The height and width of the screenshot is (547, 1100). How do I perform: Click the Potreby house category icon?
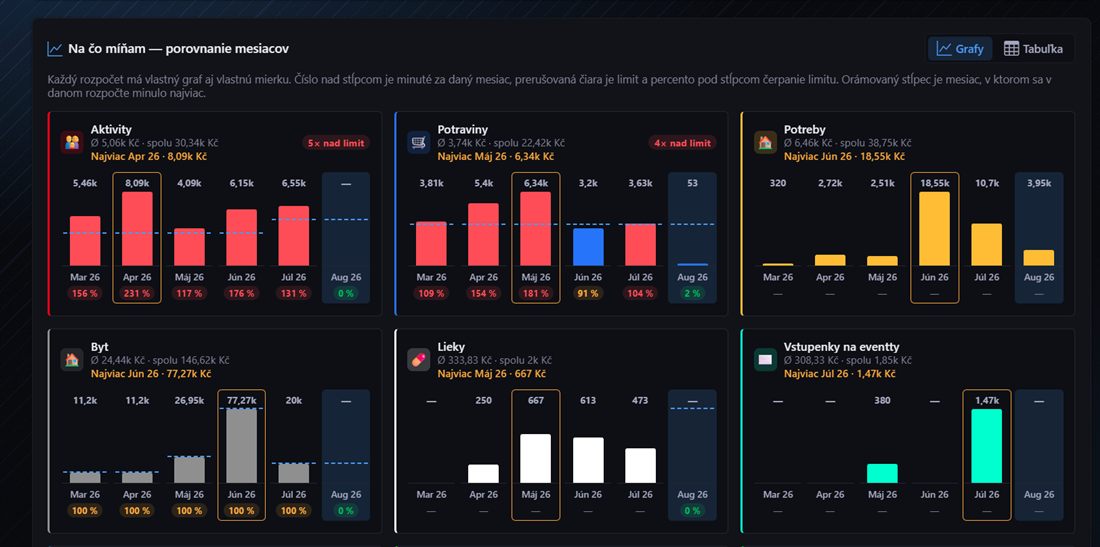pyautogui.click(x=765, y=142)
